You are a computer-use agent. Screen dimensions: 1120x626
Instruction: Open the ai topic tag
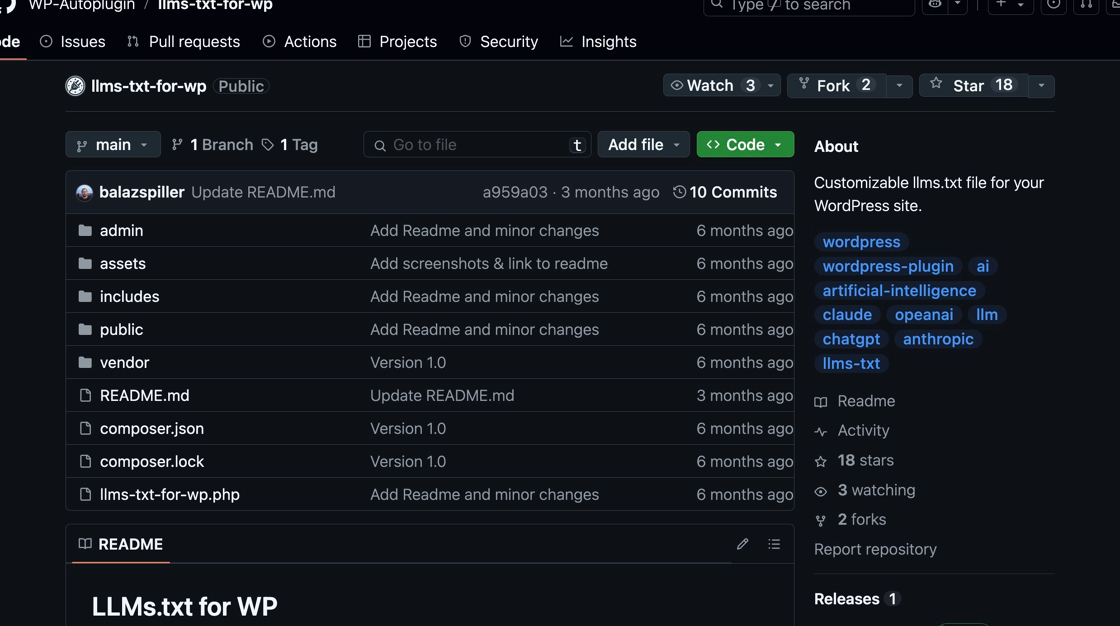point(983,266)
